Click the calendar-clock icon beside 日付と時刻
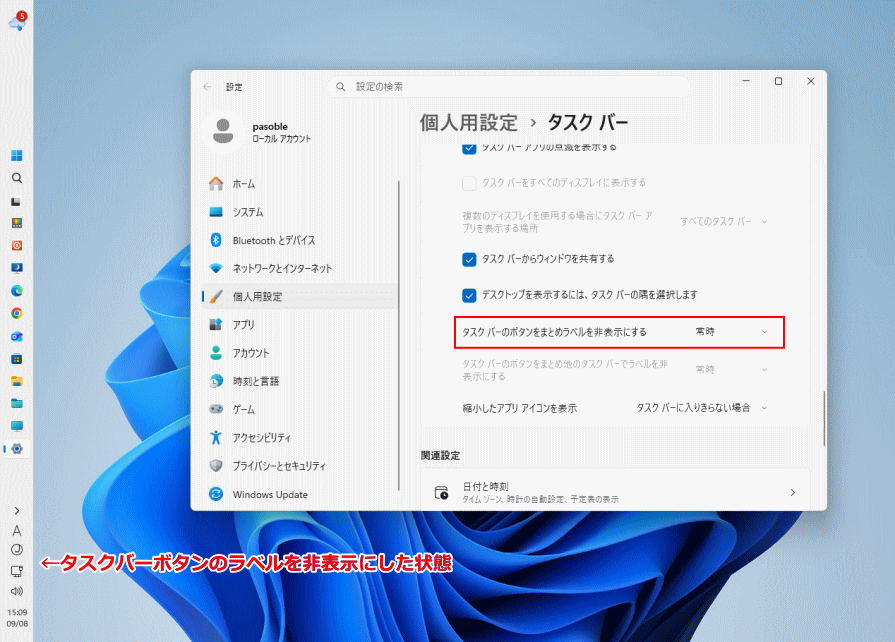This screenshot has width=895, height=642. coord(441,492)
